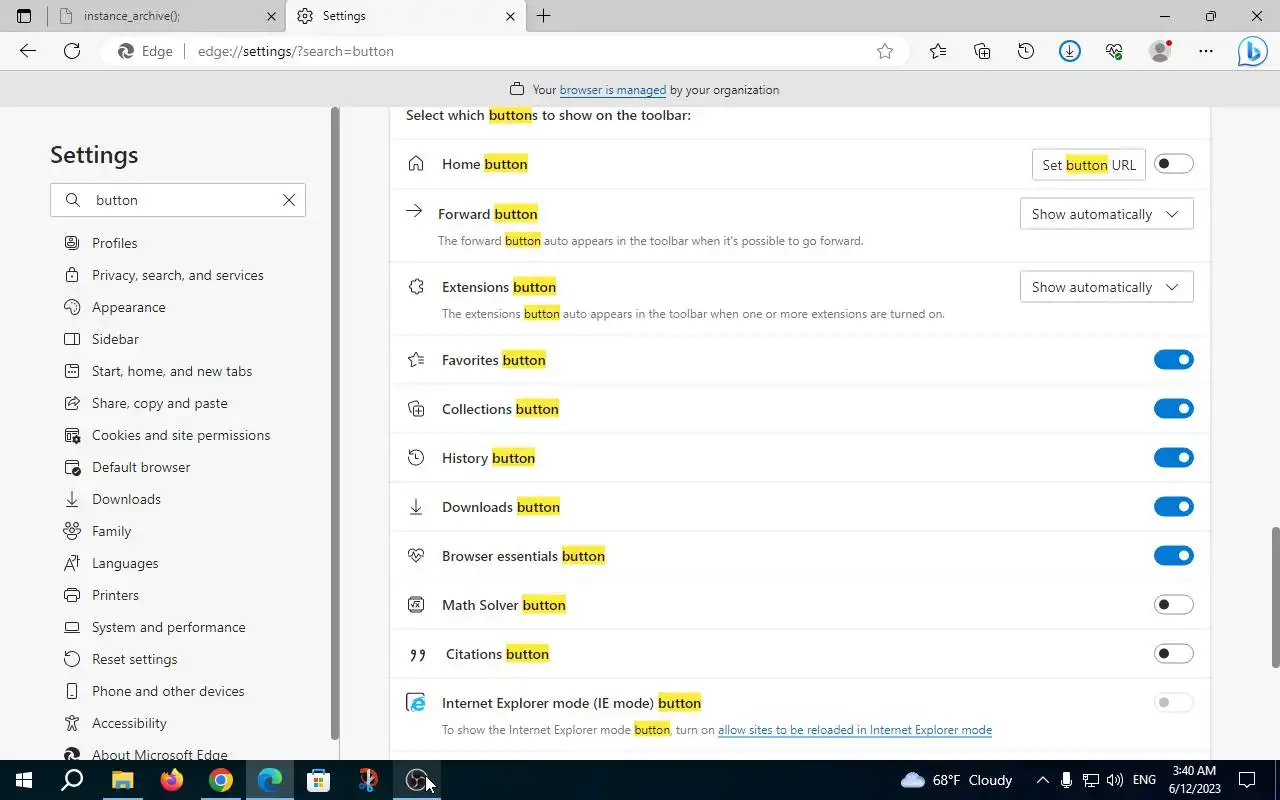Open profile avatar icon
The image size is (1280, 800).
tap(1160, 51)
